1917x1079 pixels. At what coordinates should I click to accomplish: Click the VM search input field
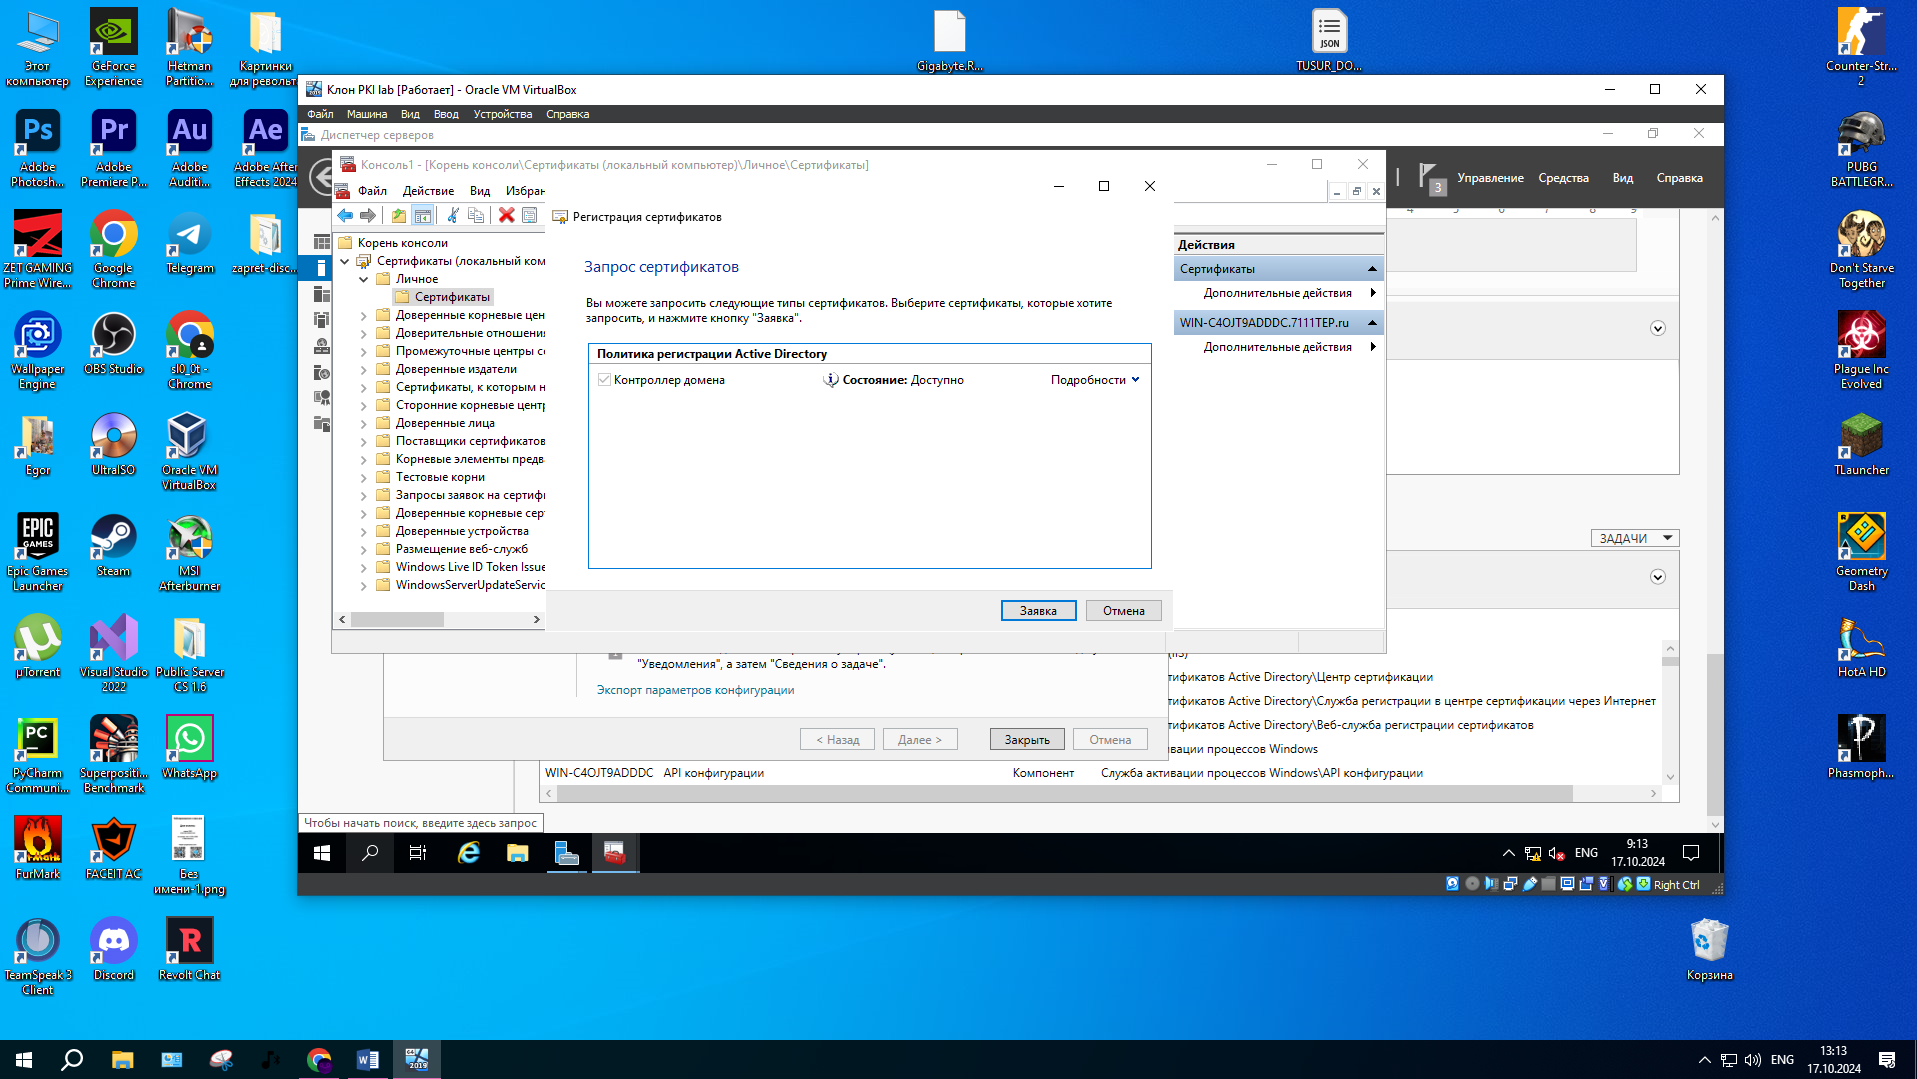click(x=420, y=823)
